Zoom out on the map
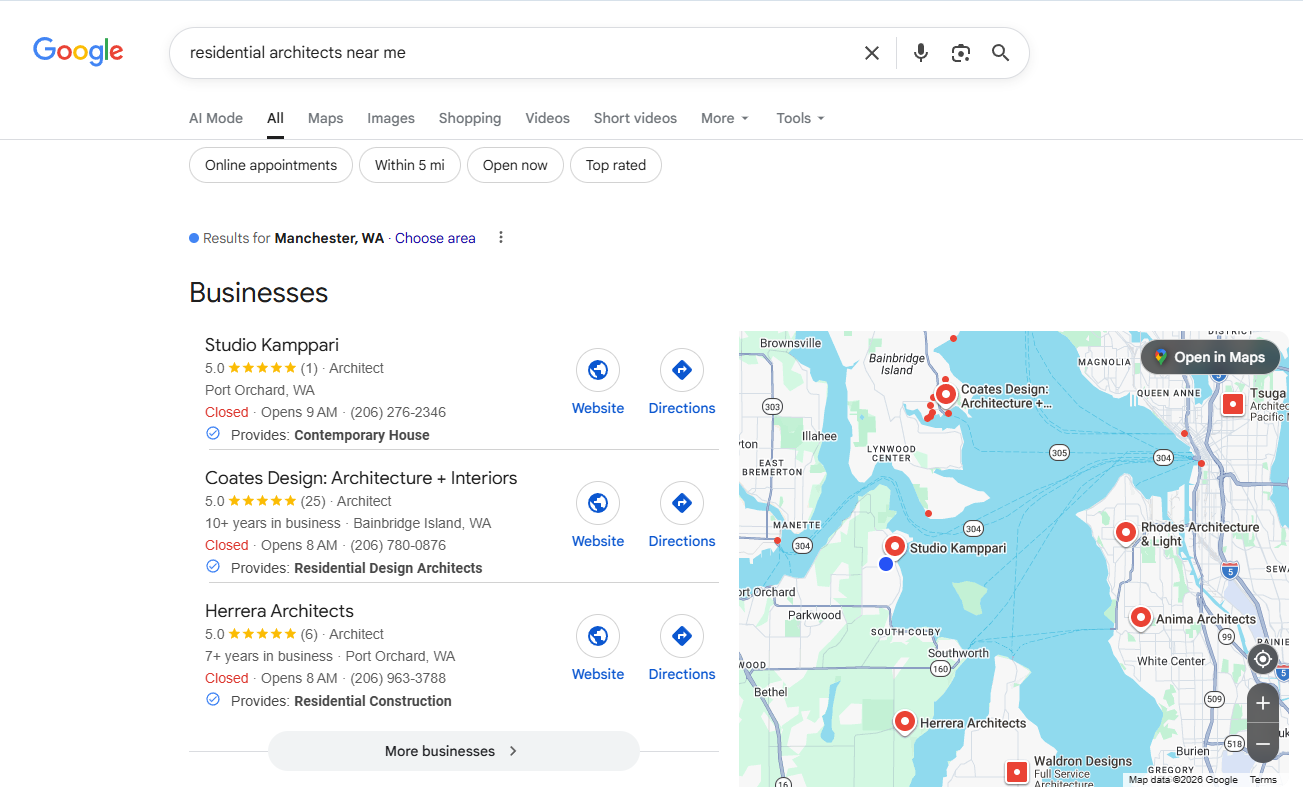1303x806 pixels. tap(1263, 744)
